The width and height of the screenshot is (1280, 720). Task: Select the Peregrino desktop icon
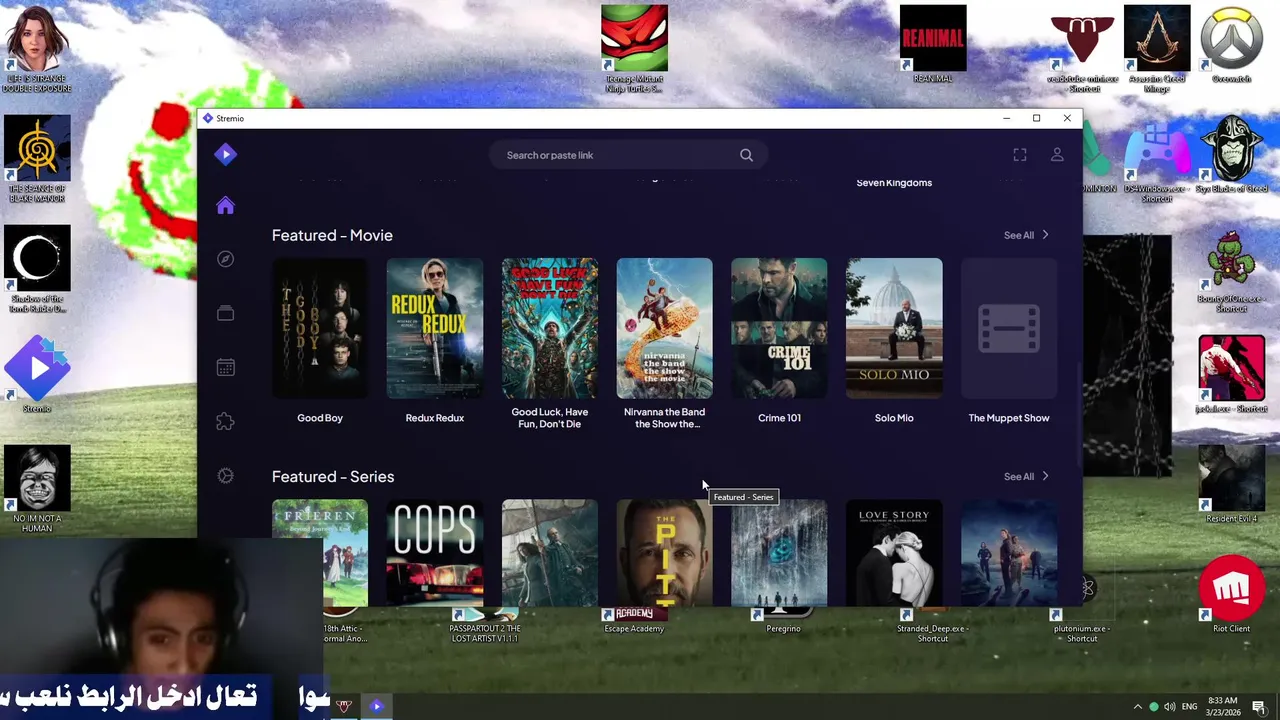point(783,621)
